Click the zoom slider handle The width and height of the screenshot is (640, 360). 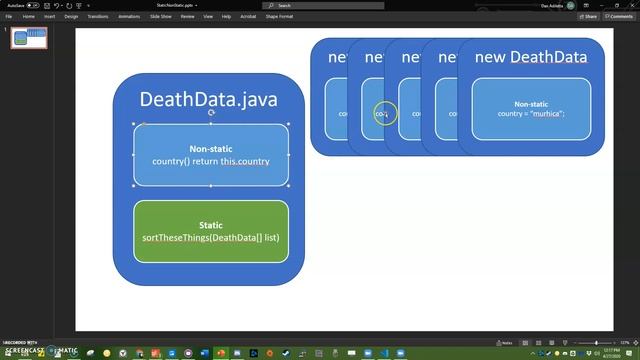tap(596, 343)
